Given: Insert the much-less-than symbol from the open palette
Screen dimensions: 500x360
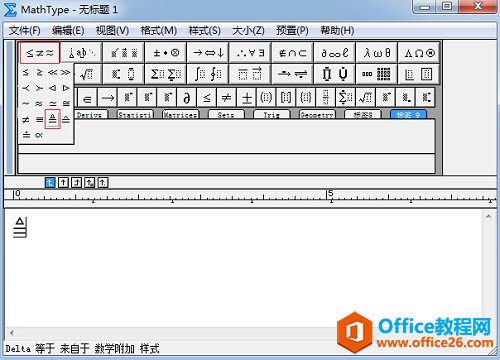Looking at the screenshot, I should [x=52, y=72].
